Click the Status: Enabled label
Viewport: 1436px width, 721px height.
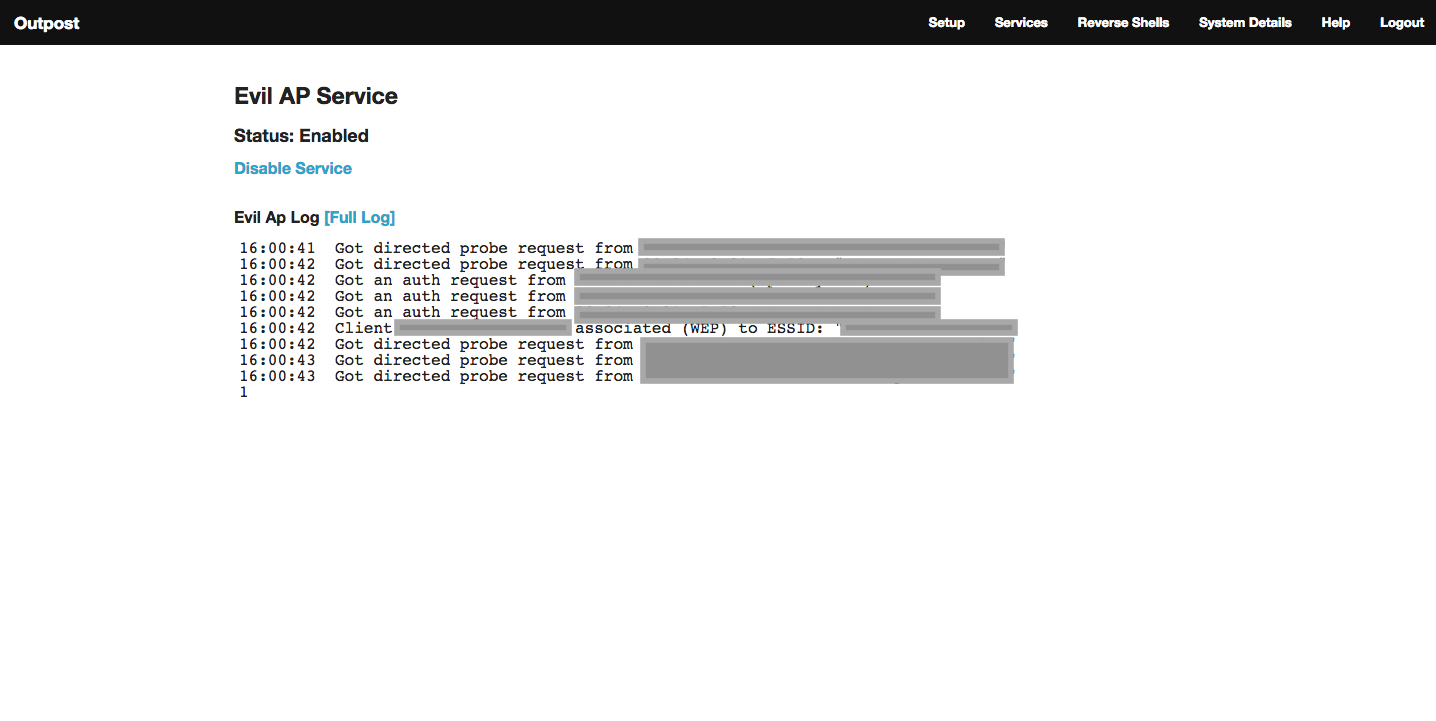301,136
